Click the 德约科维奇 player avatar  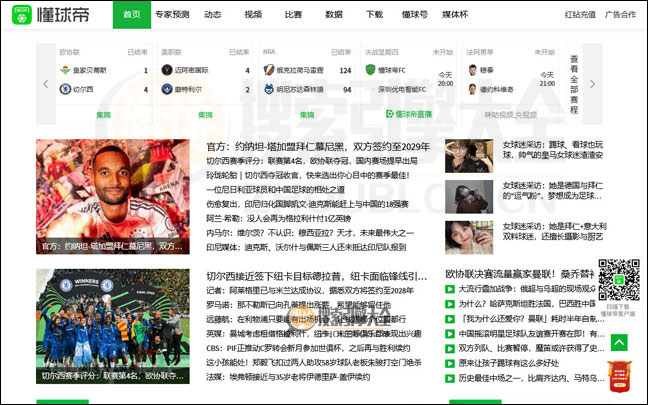point(472,89)
